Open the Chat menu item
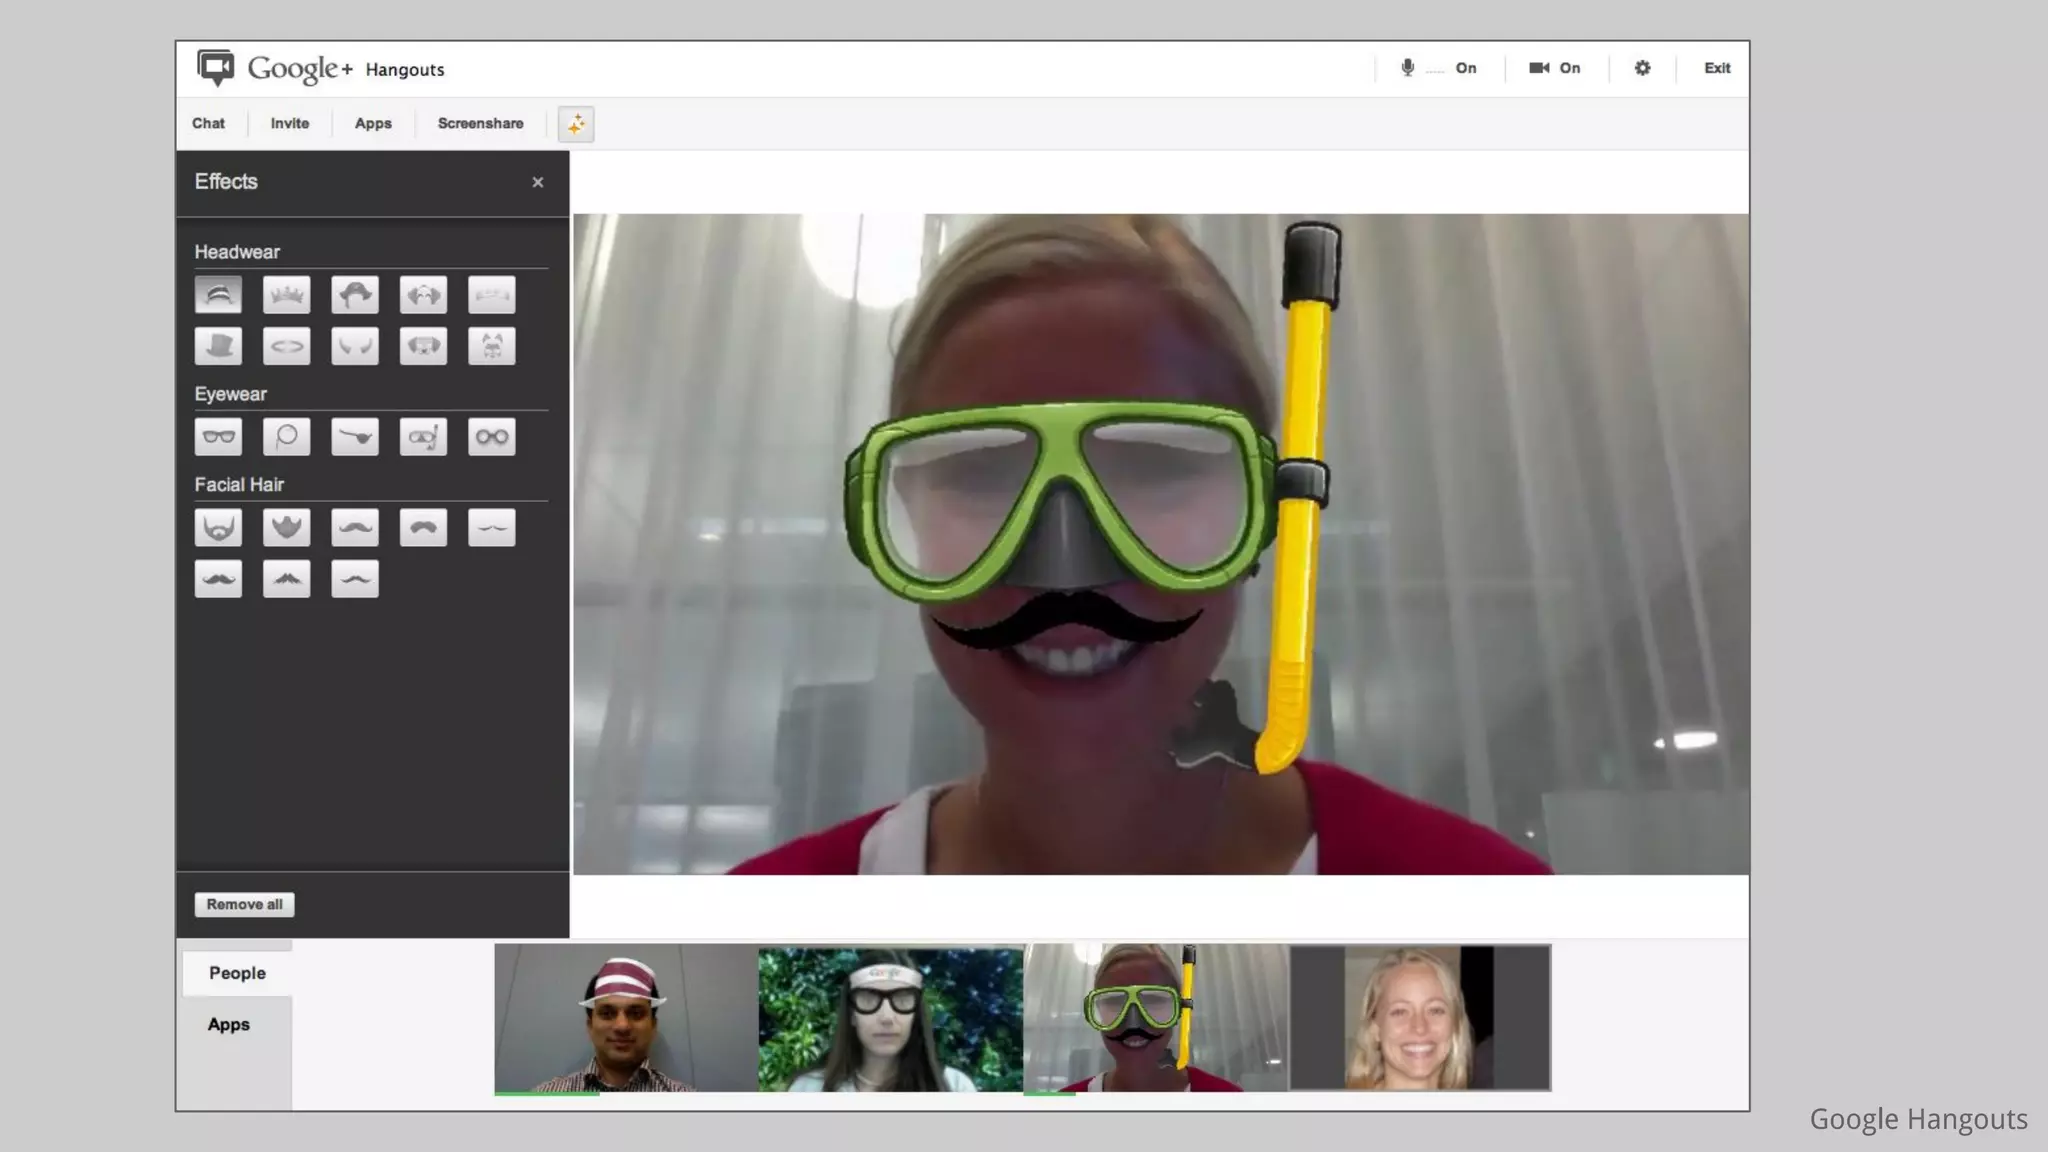This screenshot has width=2048, height=1152. [208, 123]
